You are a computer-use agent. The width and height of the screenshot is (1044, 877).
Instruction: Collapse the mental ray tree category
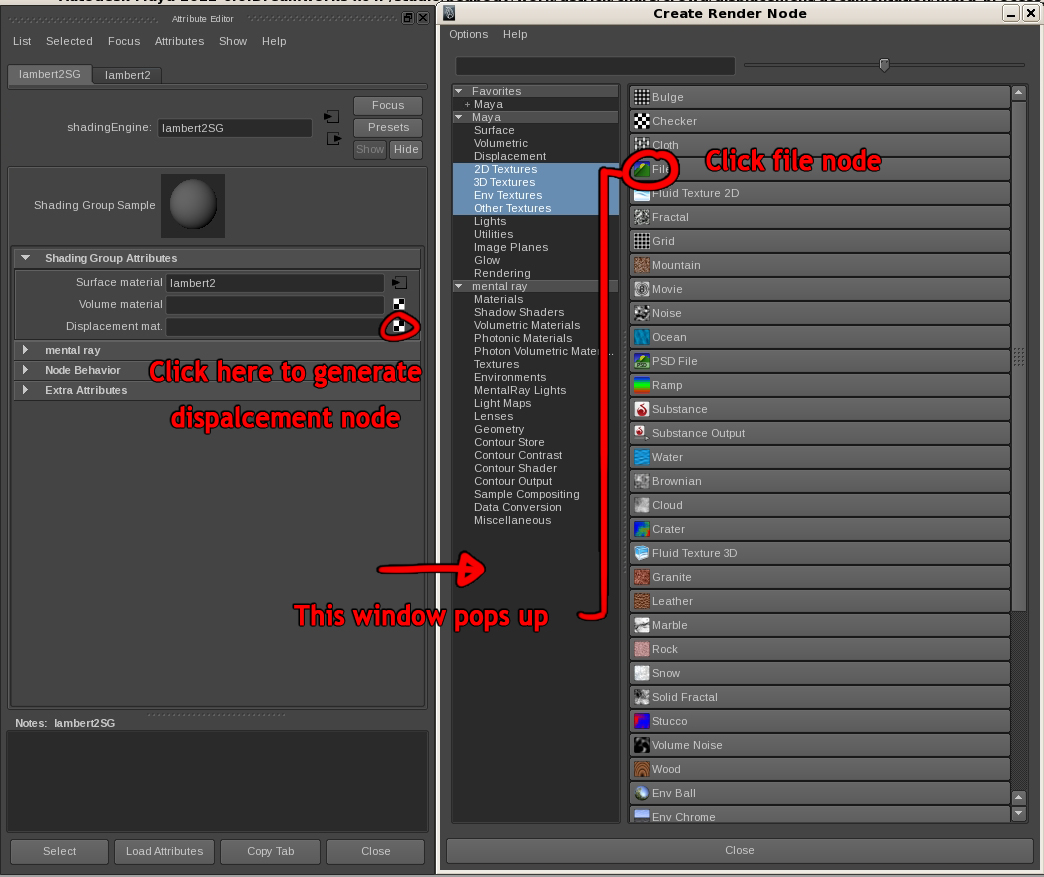point(459,286)
